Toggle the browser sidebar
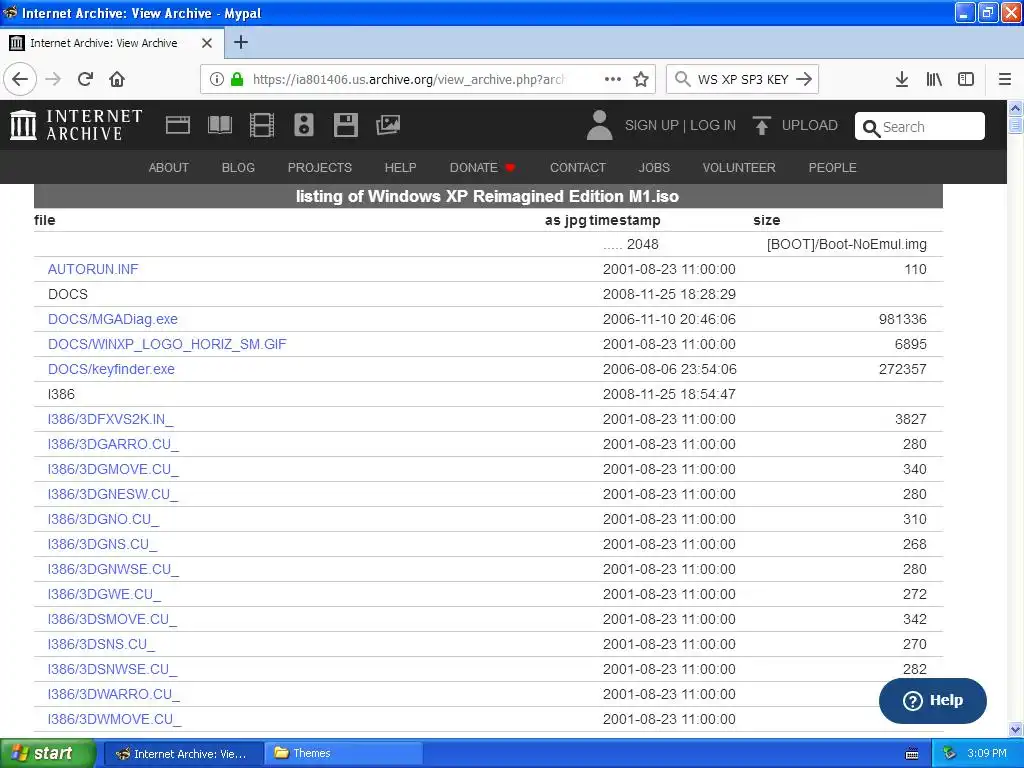The height and width of the screenshot is (768, 1024). [x=966, y=79]
